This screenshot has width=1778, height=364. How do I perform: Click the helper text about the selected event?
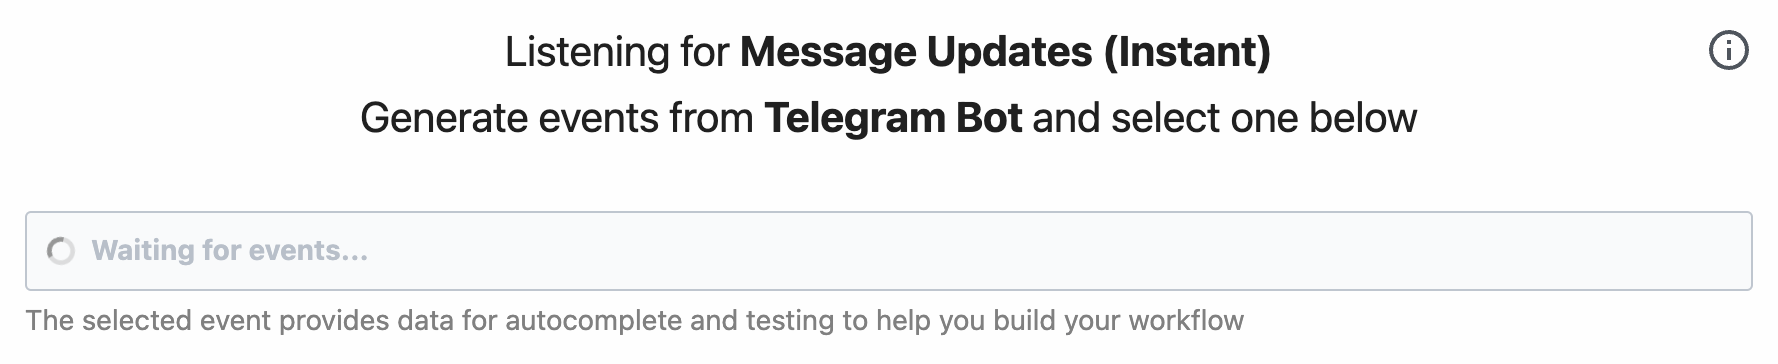[x=635, y=321]
